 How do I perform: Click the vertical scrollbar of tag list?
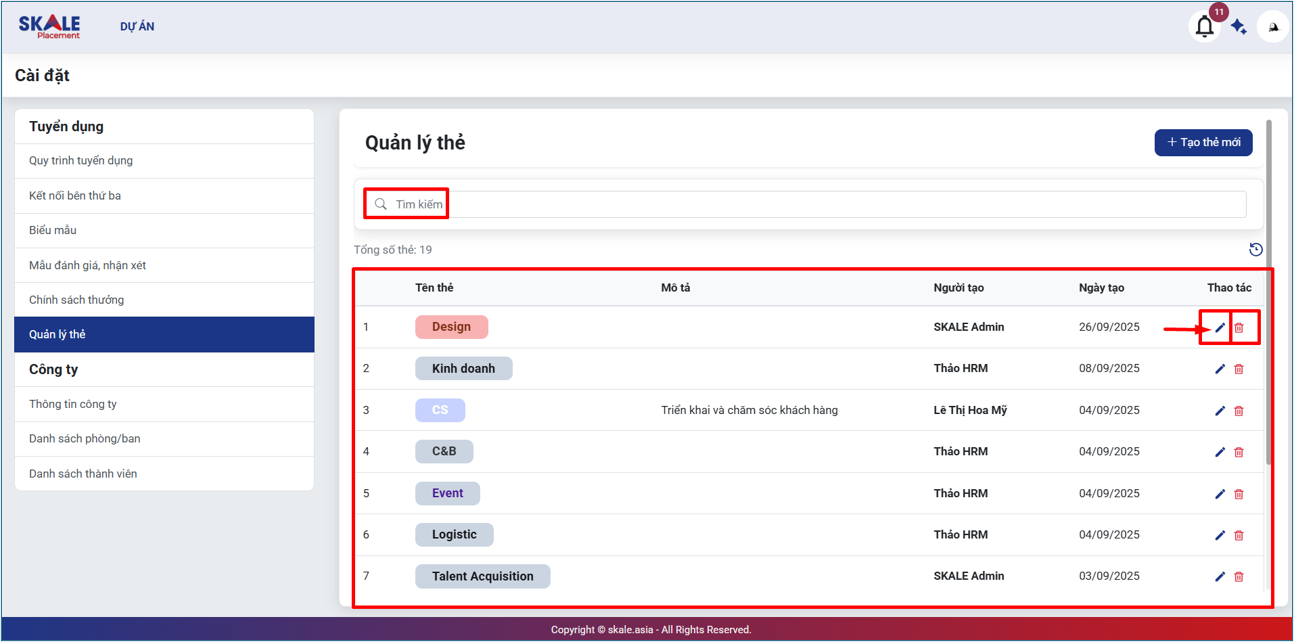coord(1269,290)
